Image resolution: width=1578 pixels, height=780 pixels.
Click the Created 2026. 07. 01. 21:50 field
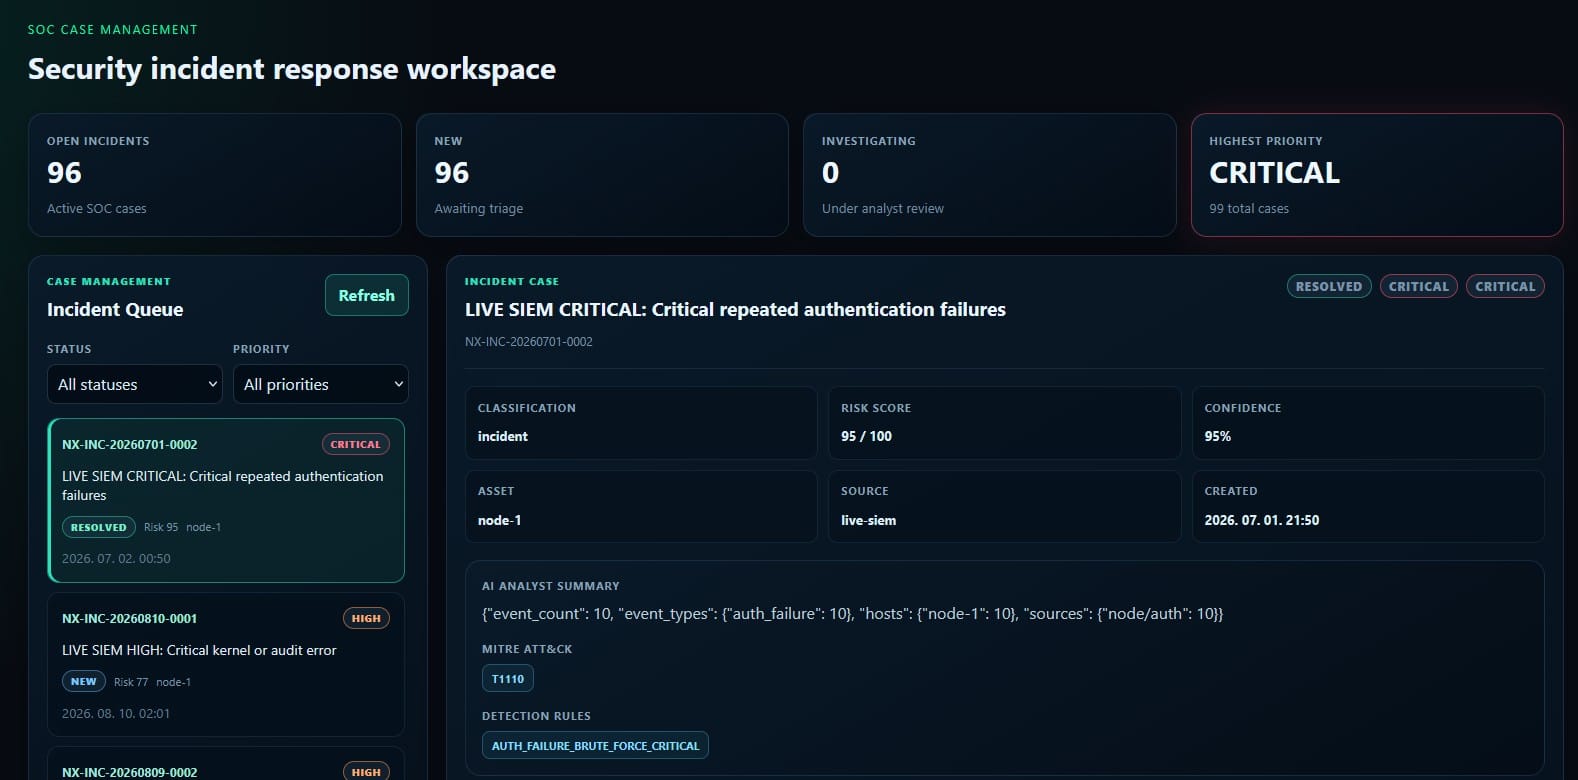pos(1368,506)
